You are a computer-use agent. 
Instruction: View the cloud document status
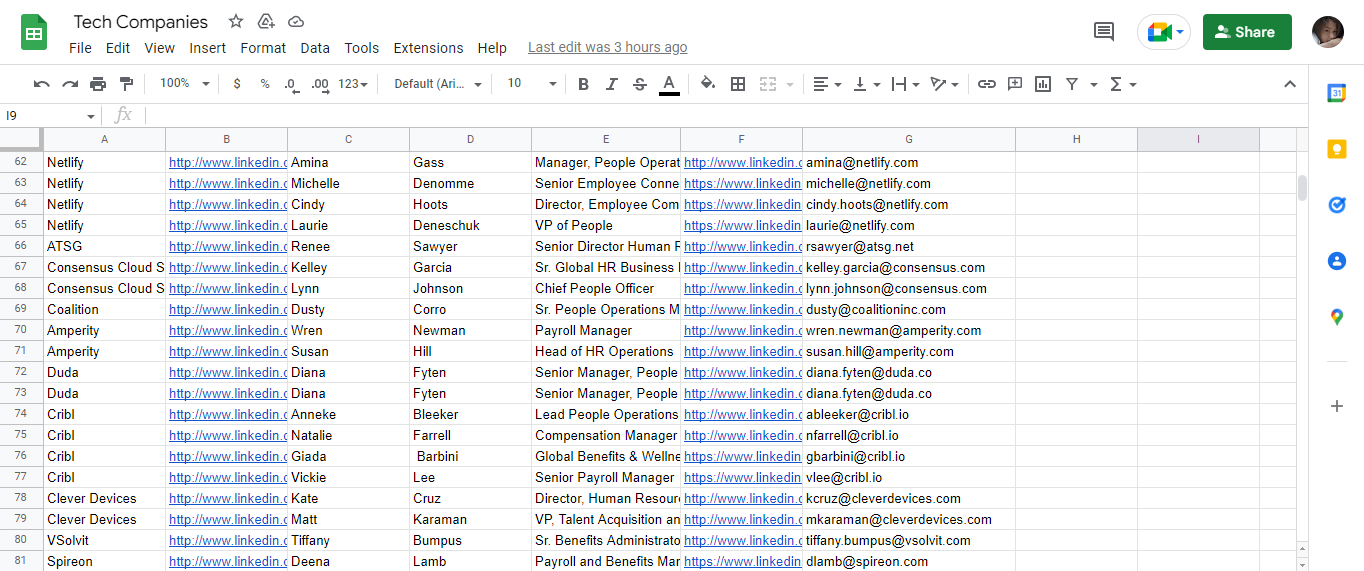coord(296,21)
